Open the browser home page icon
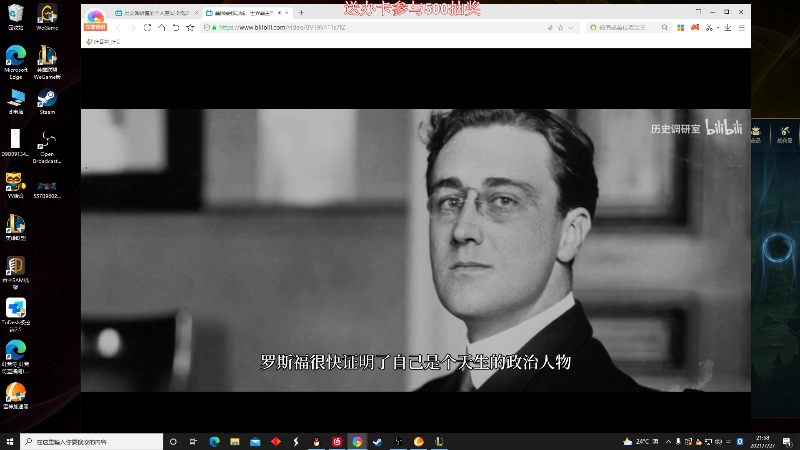The image size is (800, 450). click(x=162, y=28)
